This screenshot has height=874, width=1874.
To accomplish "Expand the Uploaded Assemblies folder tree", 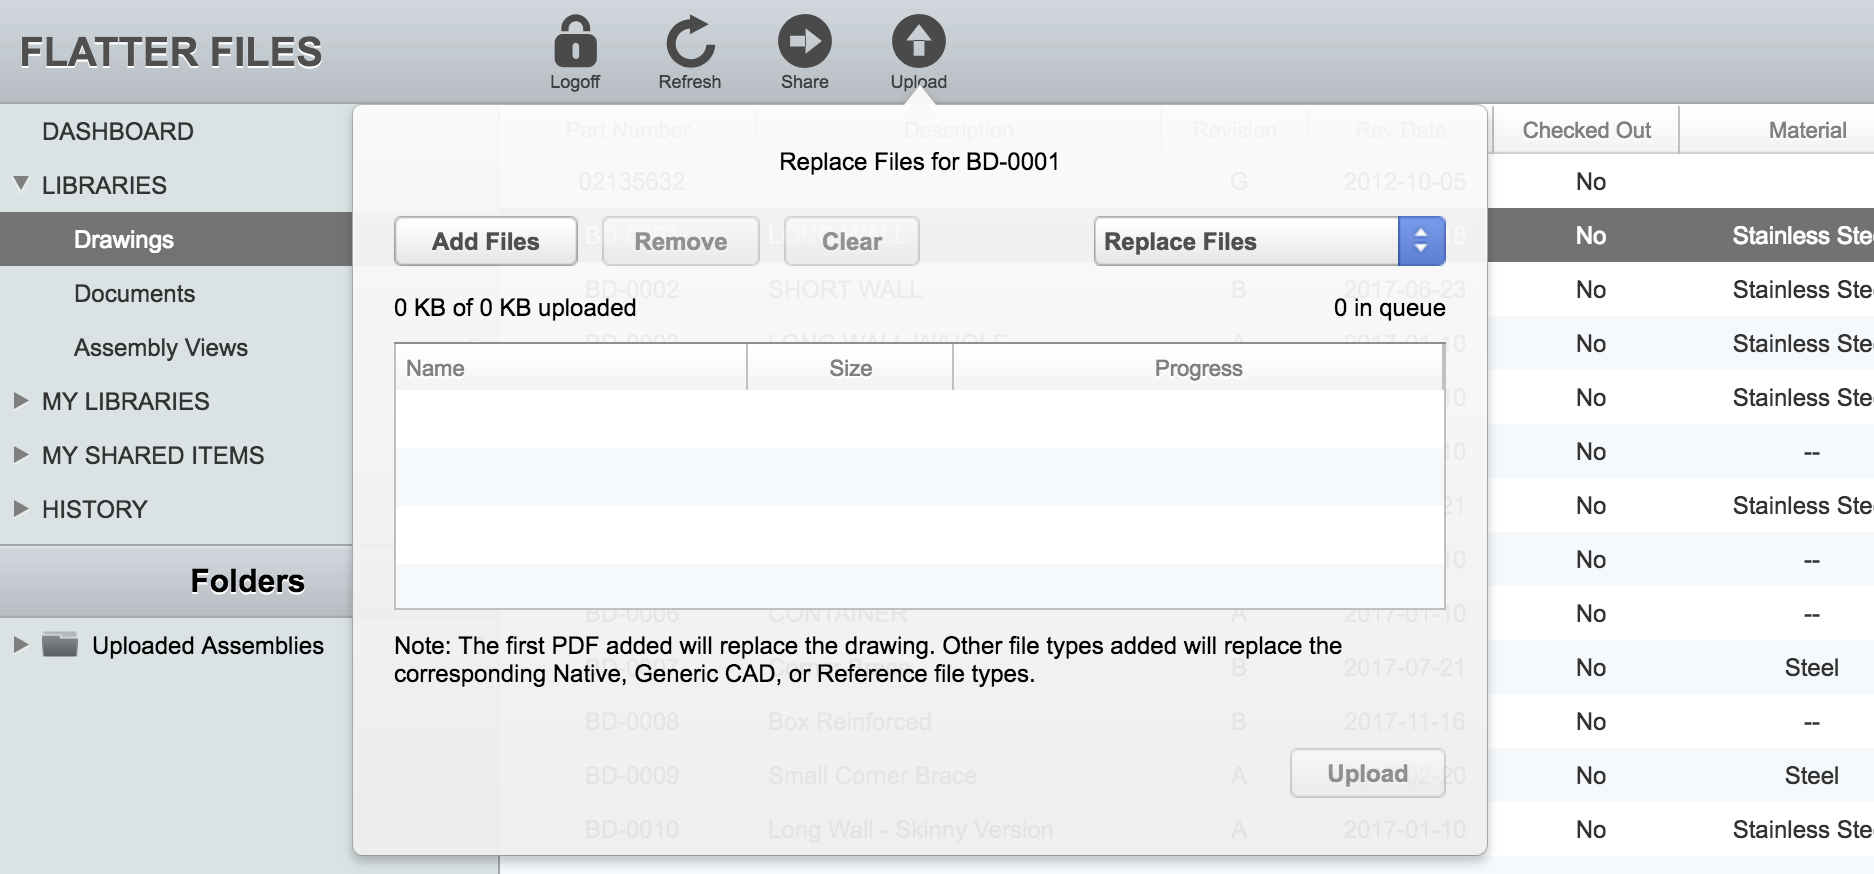I will coord(20,645).
